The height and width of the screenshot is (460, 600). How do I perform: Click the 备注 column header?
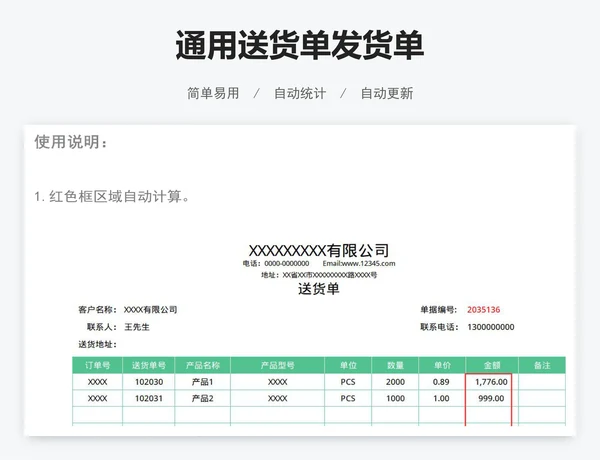click(542, 365)
